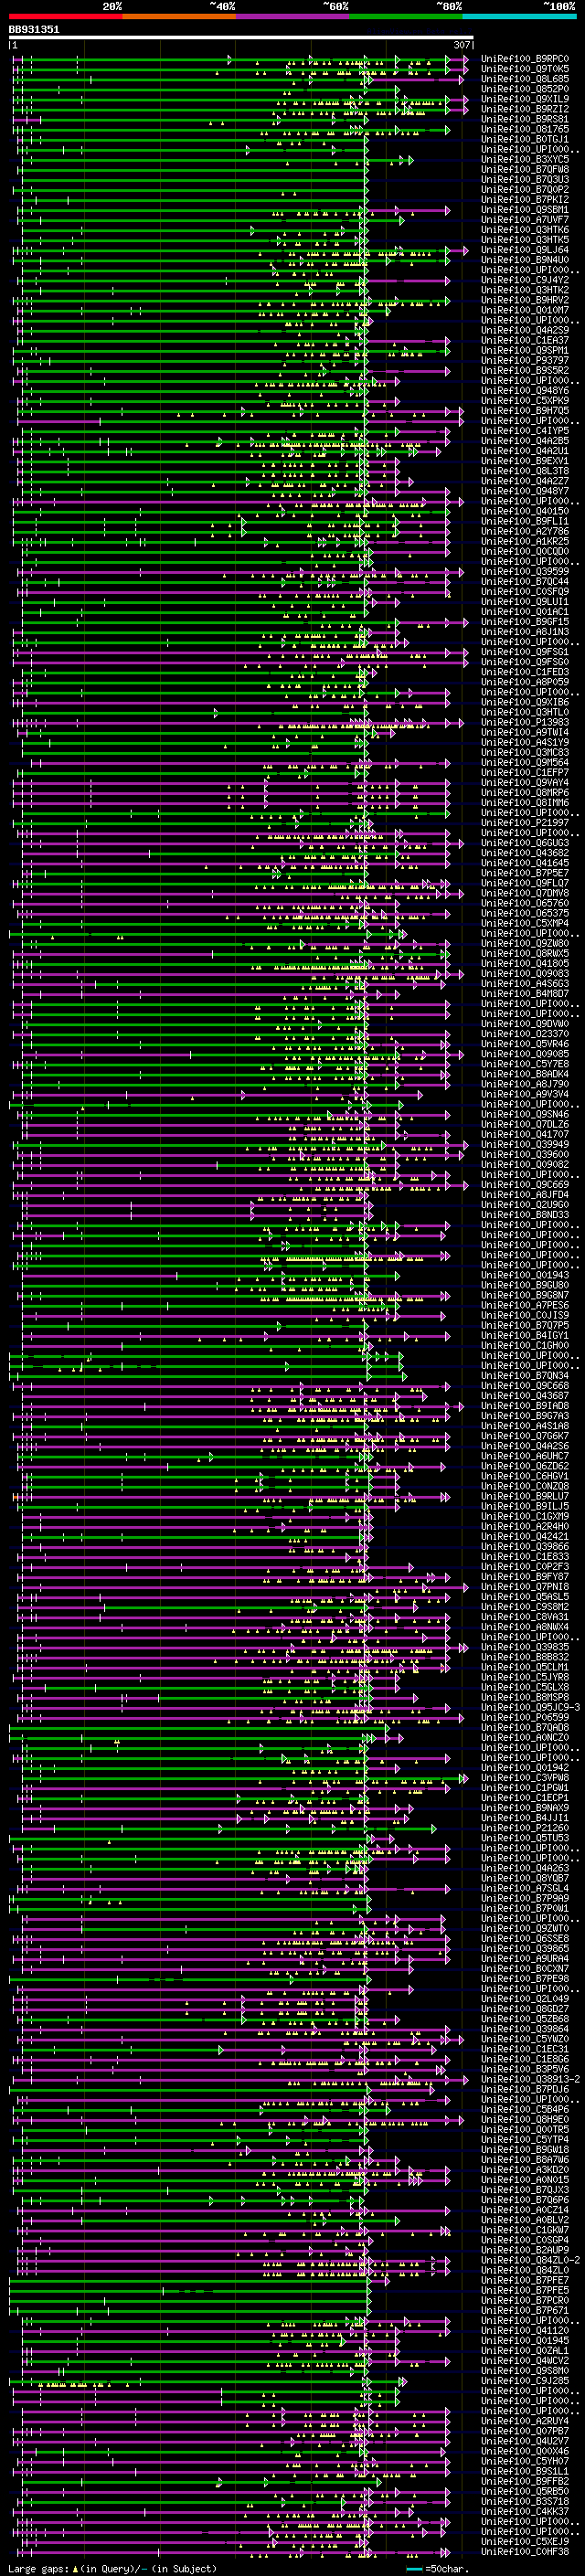This screenshot has width=585, height=2576.
Task: Select the UniRef100_A7PES6 label
Action: [x=525, y=1305]
